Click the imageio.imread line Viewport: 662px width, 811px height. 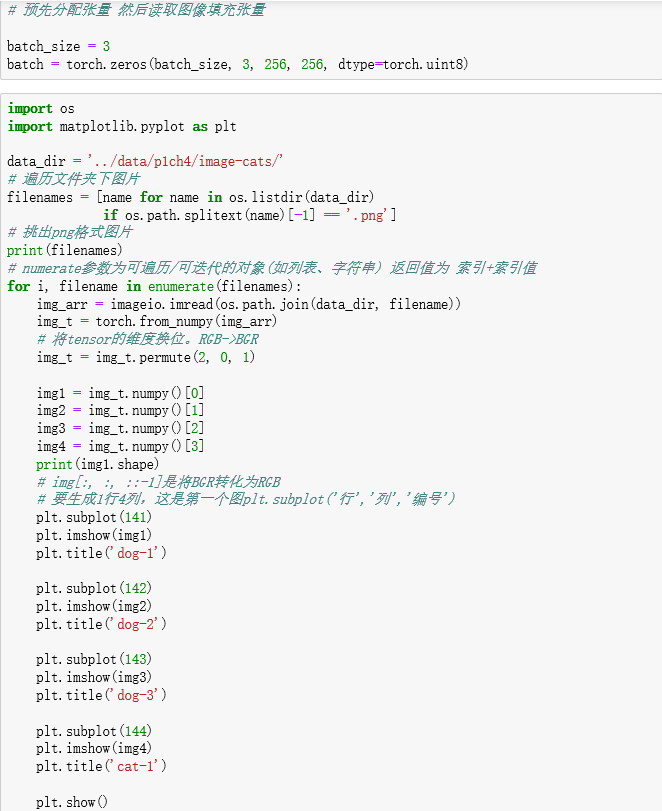pyautogui.click(x=249, y=304)
